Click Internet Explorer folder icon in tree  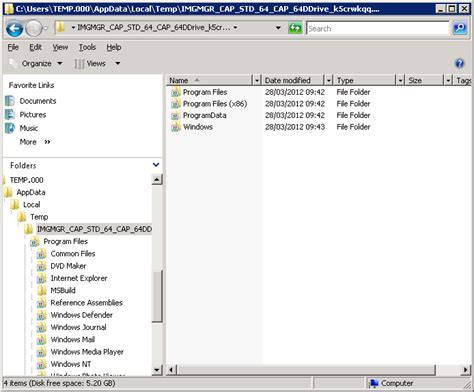pyautogui.click(x=41, y=279)
